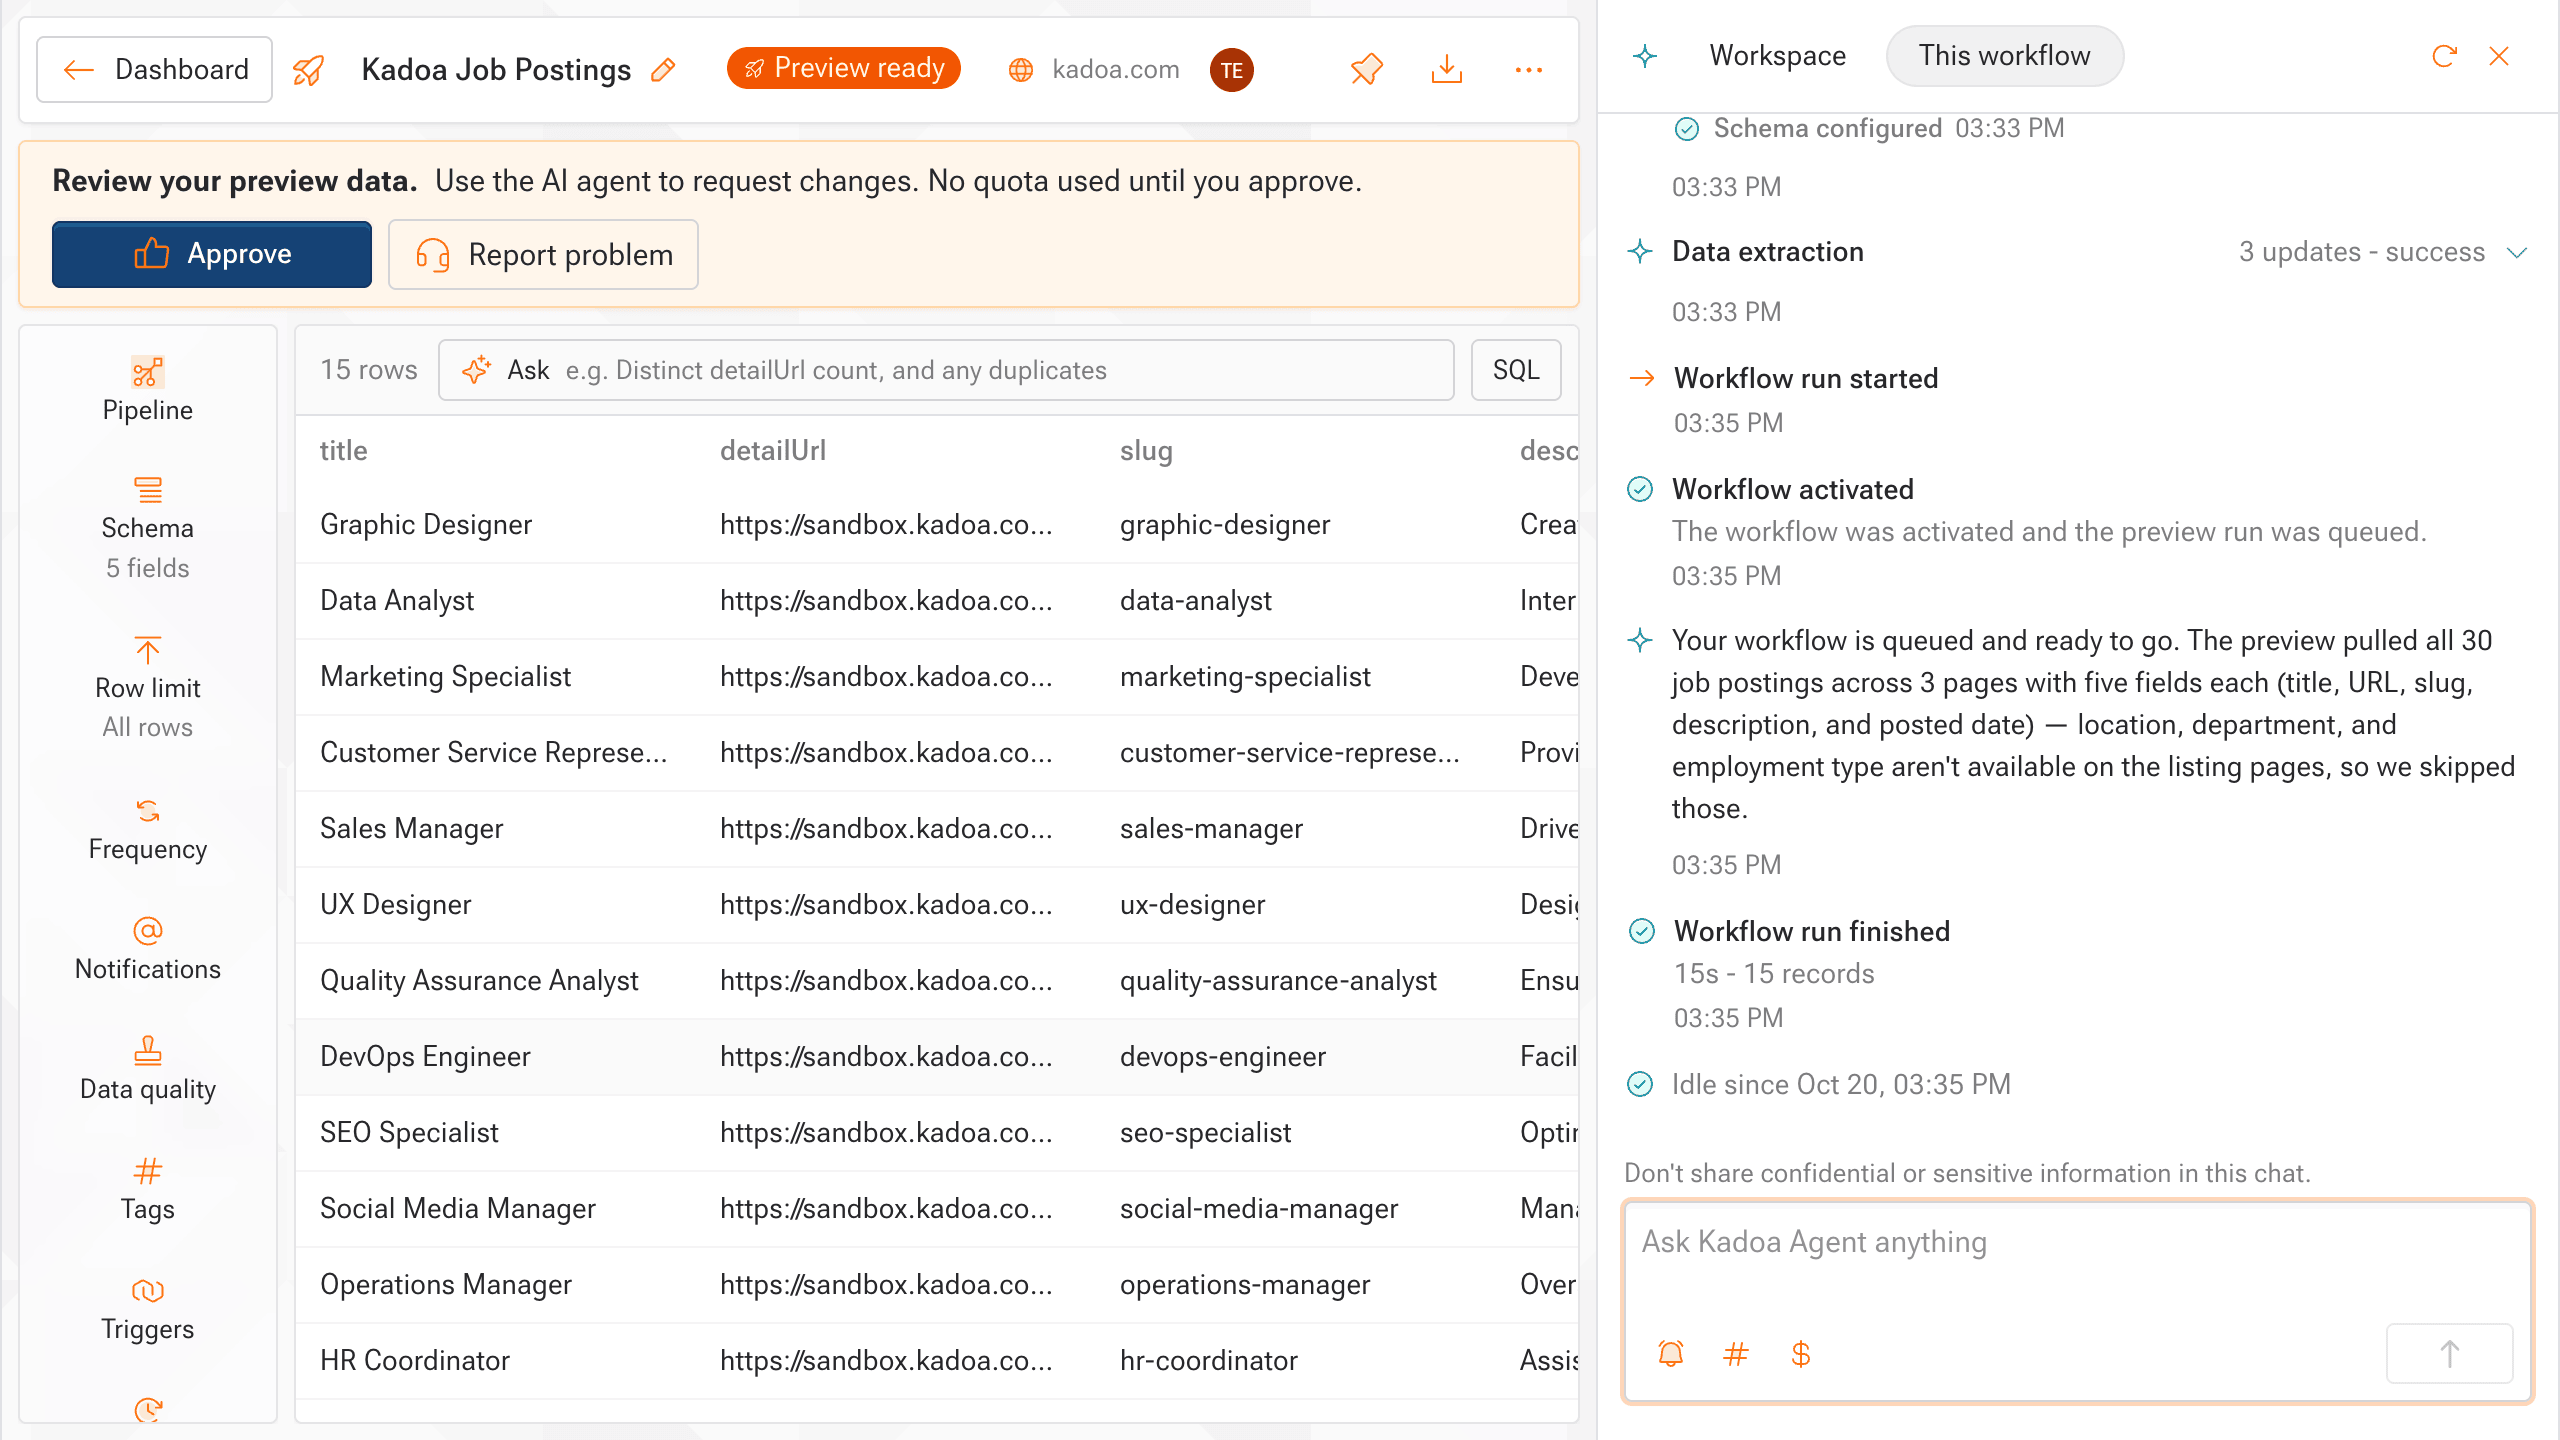Click the edit pencil next to Kadoa Job Postings
The height and width of the screenshot is (1440, 2560).
pyautogui.click(x=663, y=69)
